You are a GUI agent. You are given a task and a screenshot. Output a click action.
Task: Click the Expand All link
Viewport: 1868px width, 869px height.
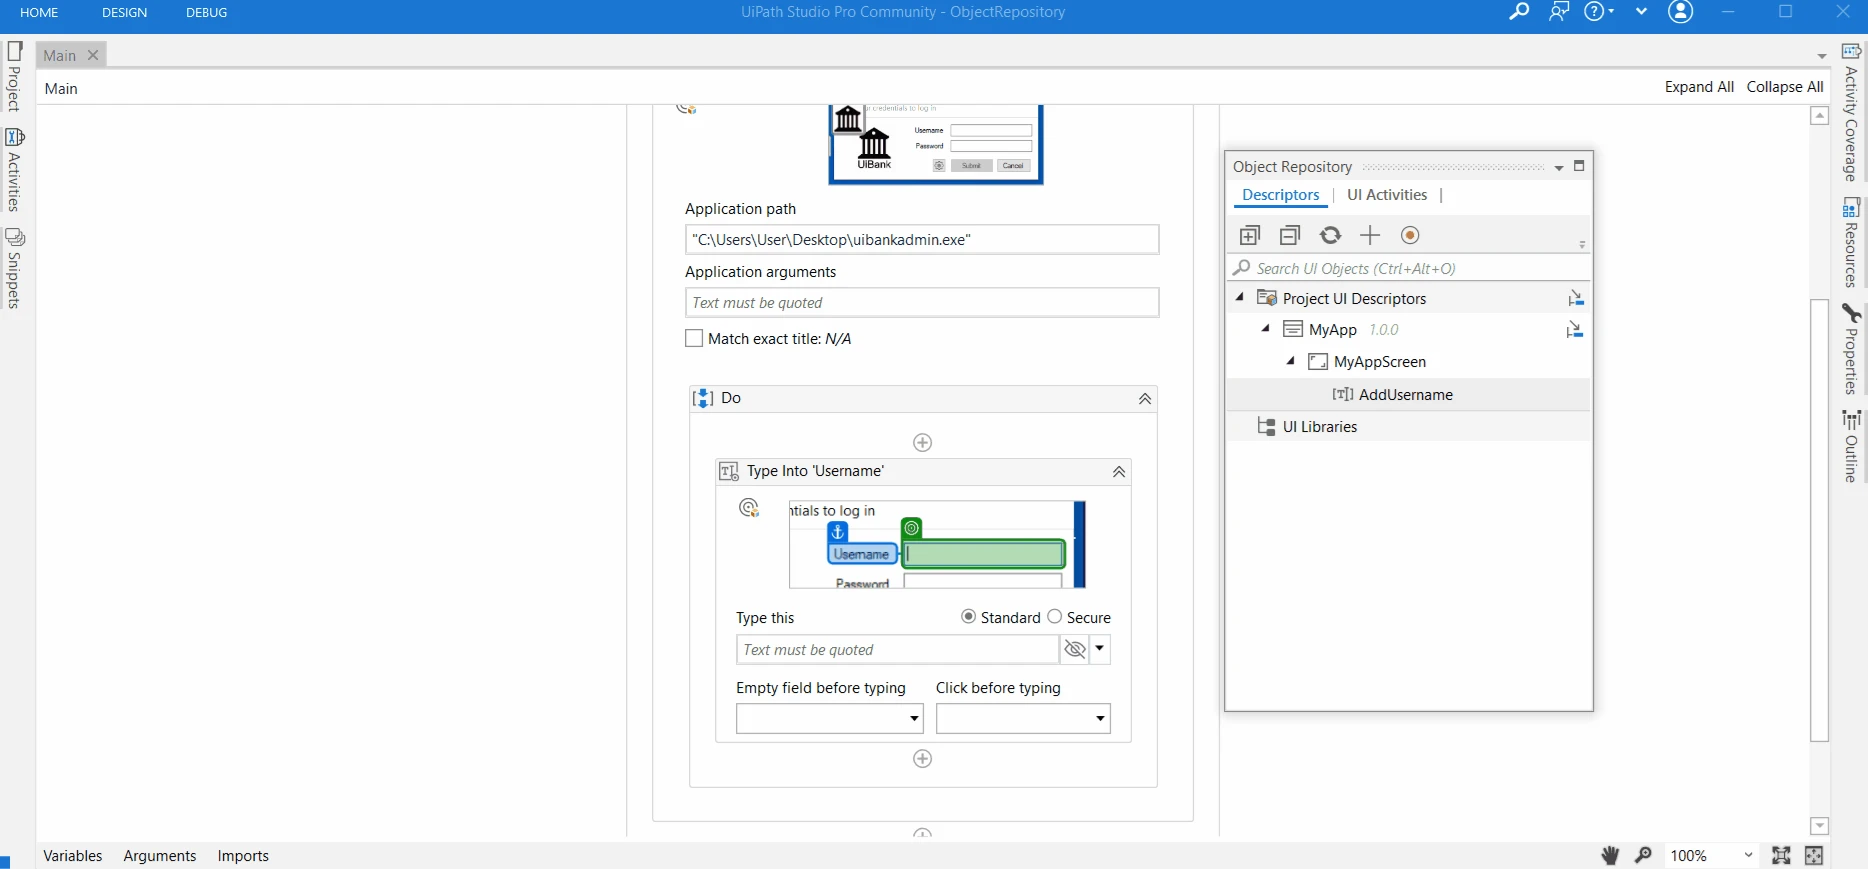coord(1699,87)
